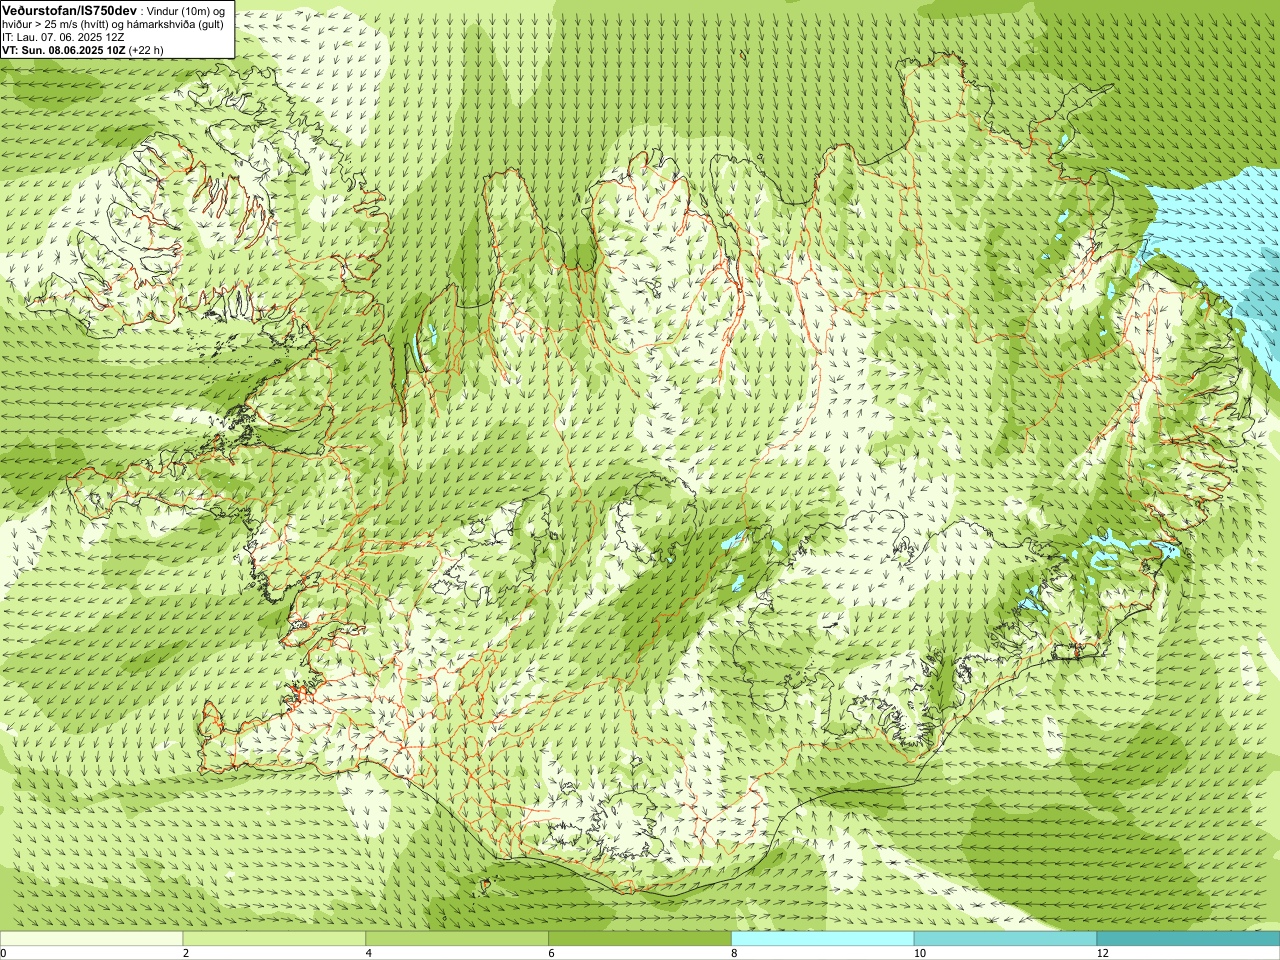Viewport: 1280px width, 960px height.
Task: Click the color scale label '8'
Action: point(735,953)
